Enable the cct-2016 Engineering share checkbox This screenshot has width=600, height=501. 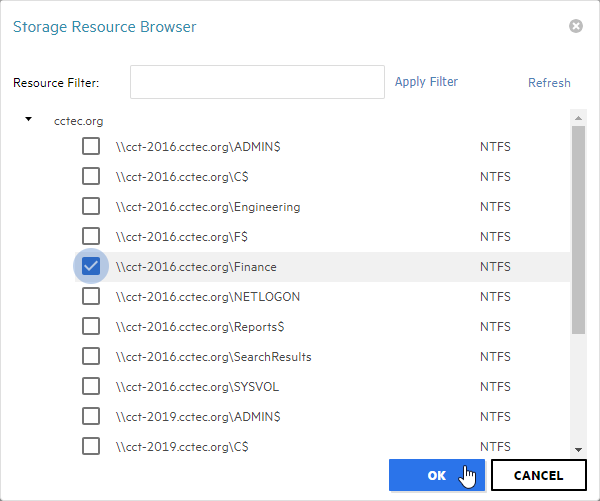[x=91, y=207]
